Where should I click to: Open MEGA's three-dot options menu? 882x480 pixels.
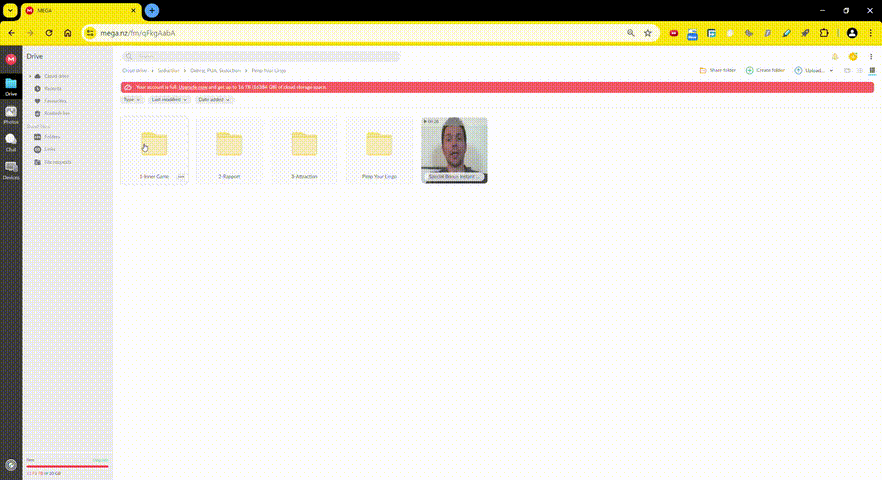871,56
